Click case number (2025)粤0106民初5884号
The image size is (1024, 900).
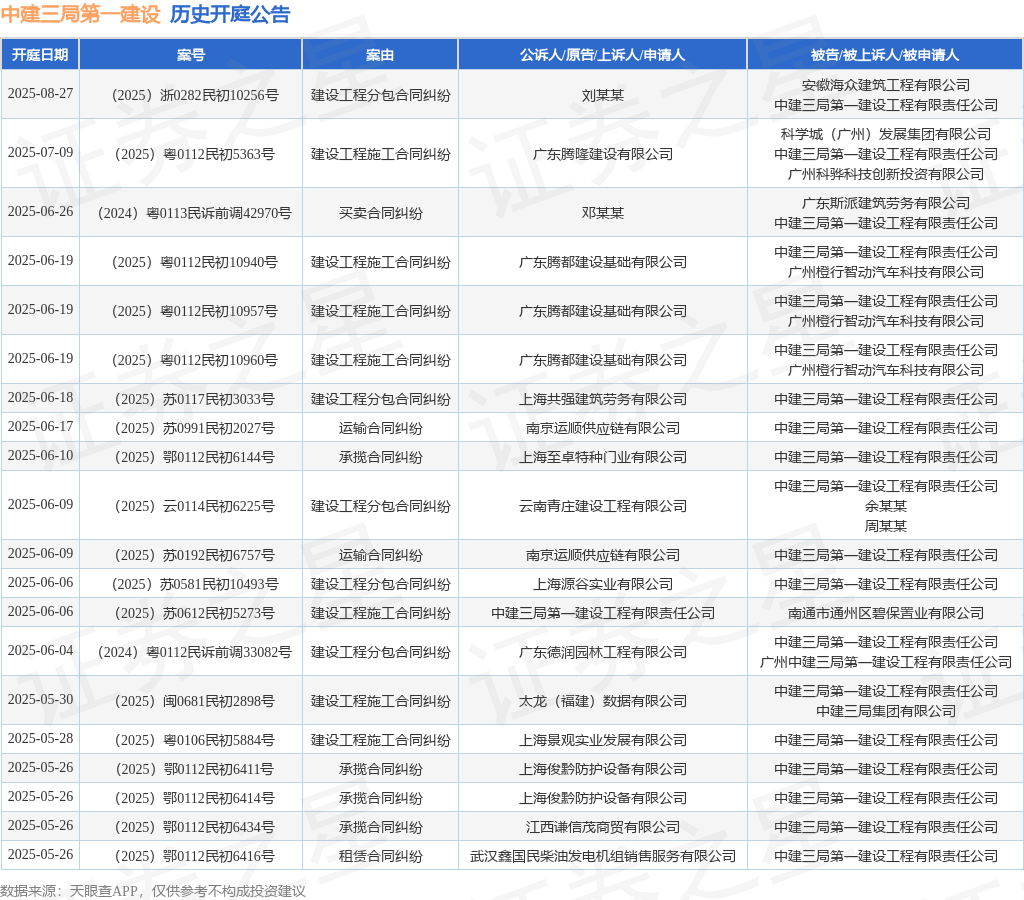(x=195, y=740)
